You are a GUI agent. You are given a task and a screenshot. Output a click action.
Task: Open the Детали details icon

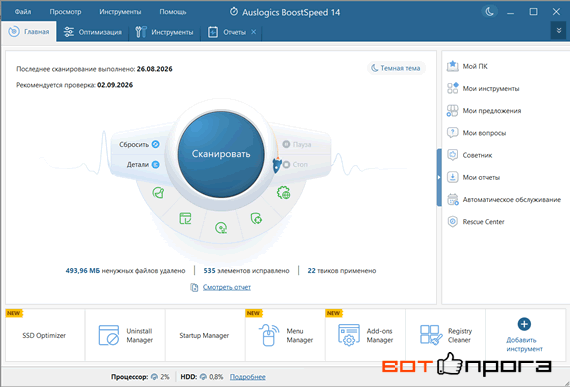[156, 165]
